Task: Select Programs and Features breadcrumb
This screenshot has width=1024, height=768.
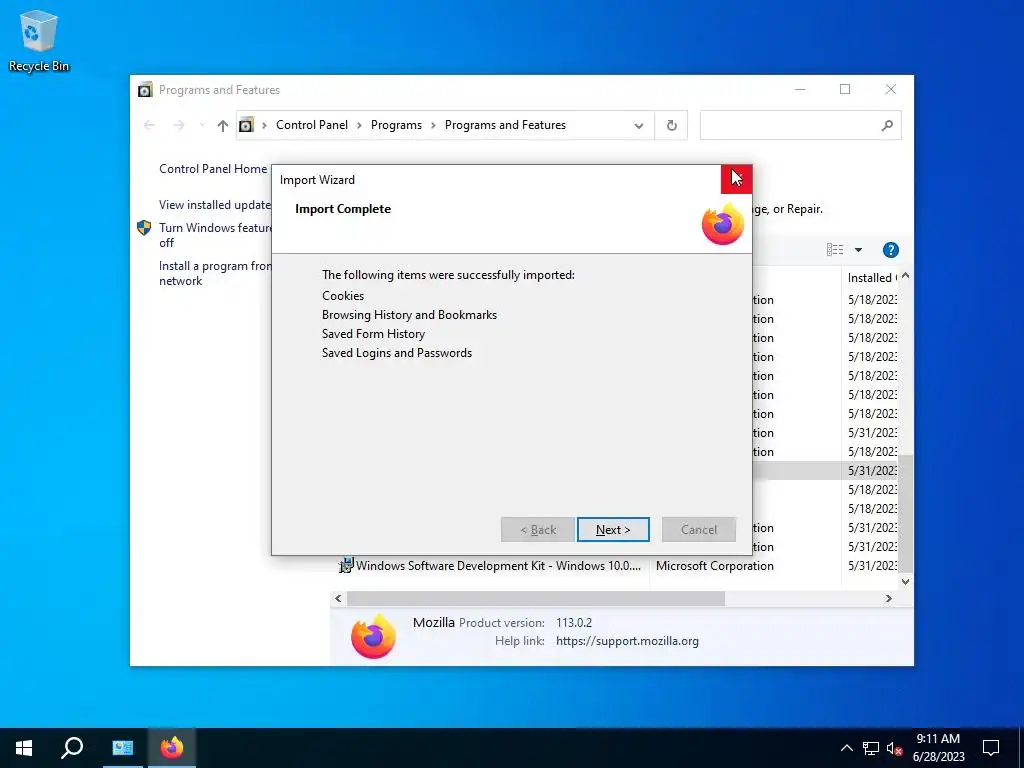Action: (505, 125)
